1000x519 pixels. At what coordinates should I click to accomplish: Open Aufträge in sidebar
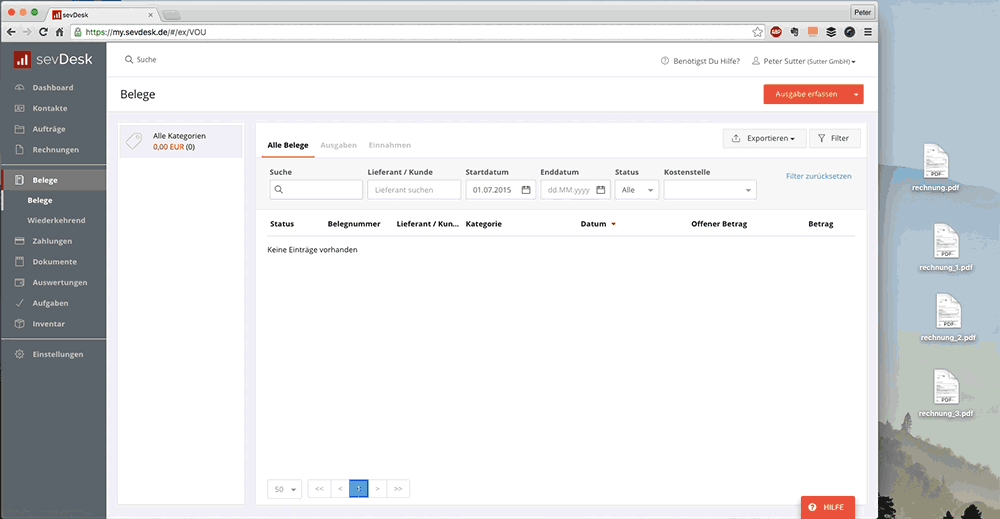coord(49,129)
